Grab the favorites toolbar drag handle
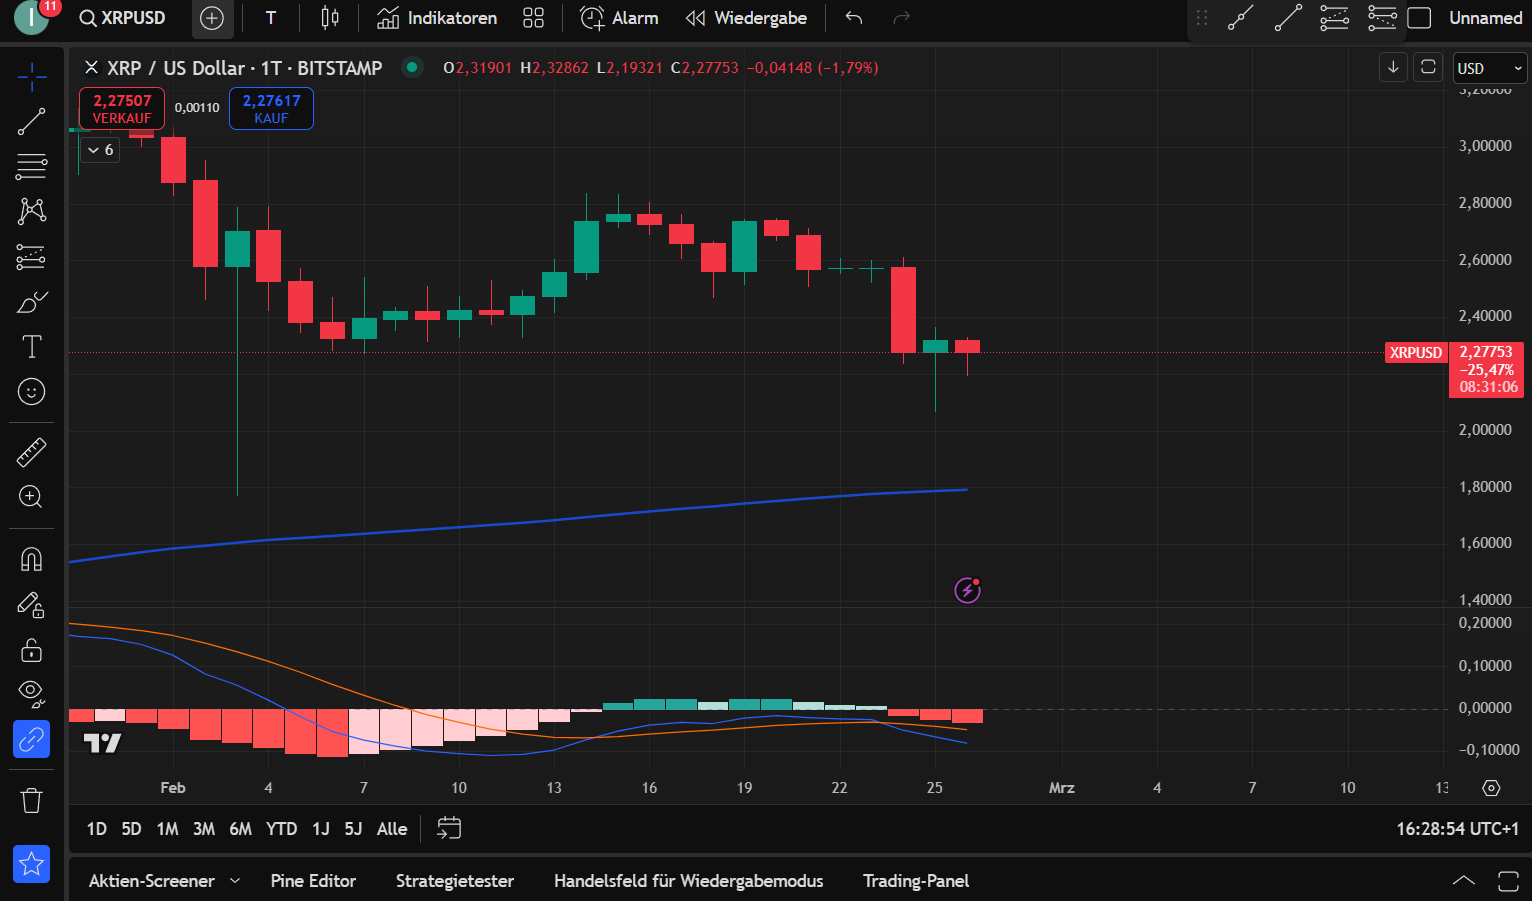 (1202, 18)
